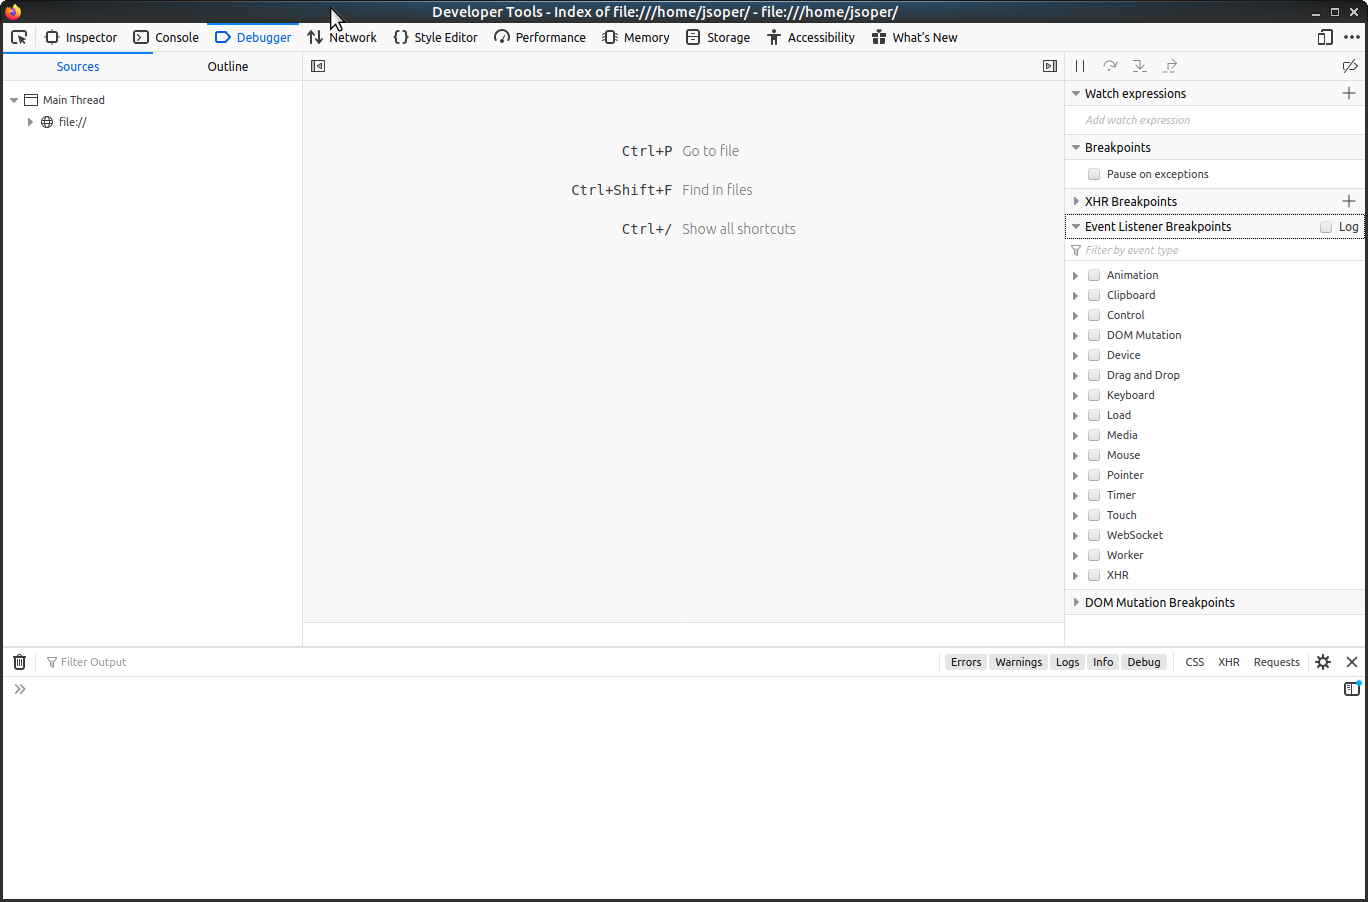Toggle the Warnings console filter
The height and width of the screenshot is (902, 1368).
[1018, 662]
